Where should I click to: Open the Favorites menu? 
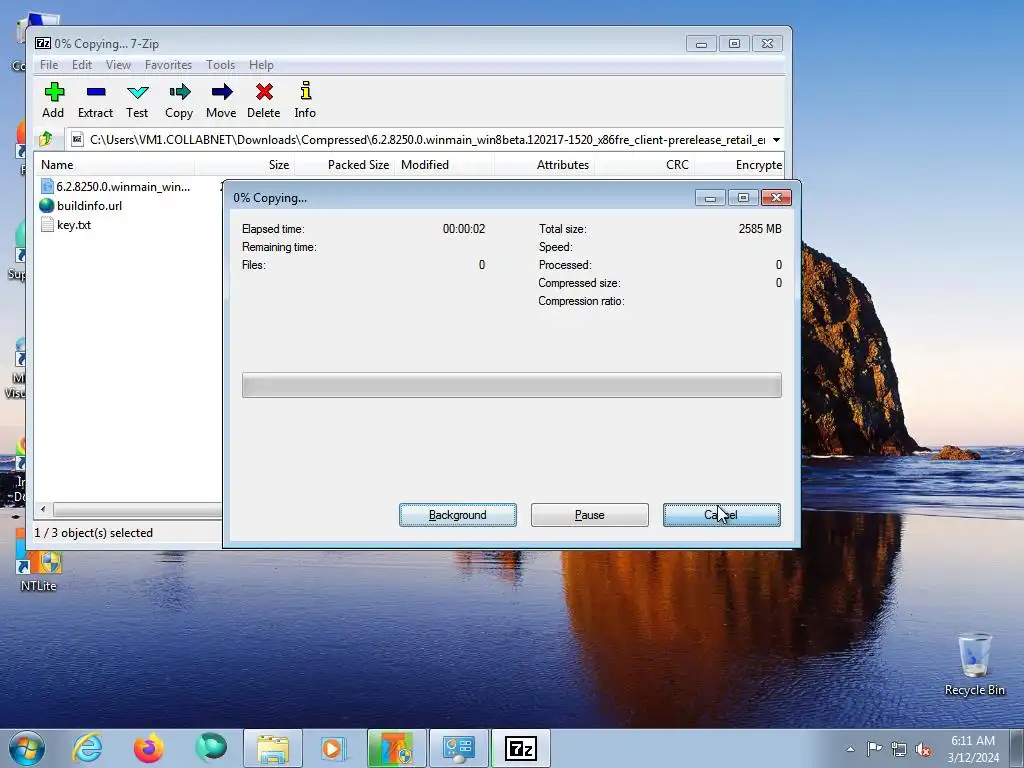point(168,65)
